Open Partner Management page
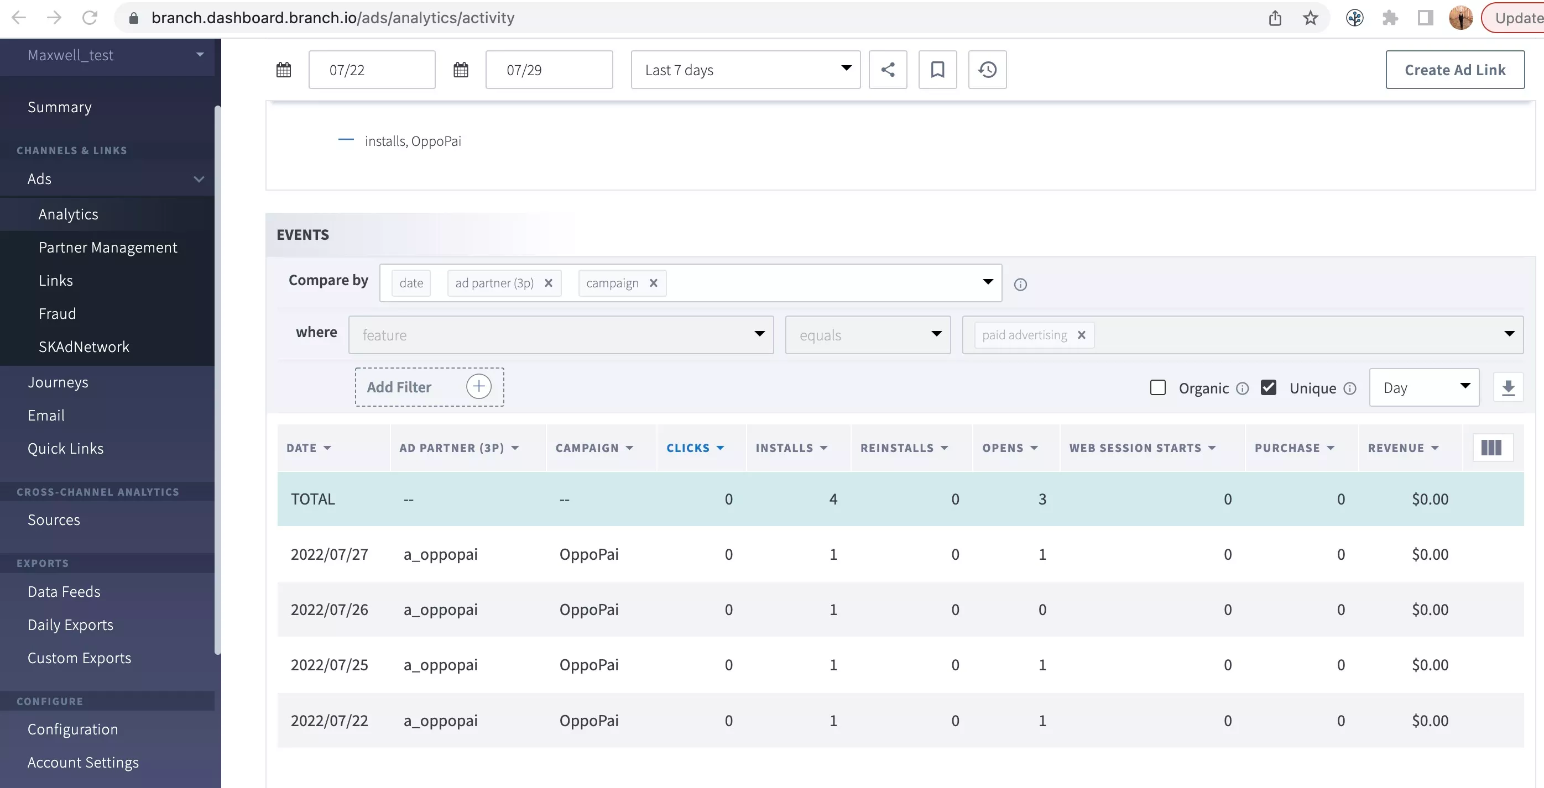The width and height of the screenshot is (1544, 788). click(108, 247)
